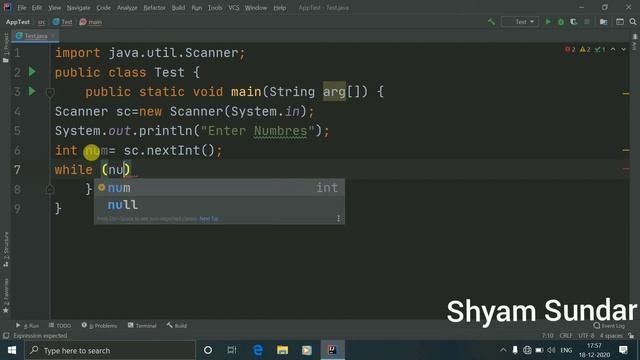Open the Event Log

click(x=609, y=326)
